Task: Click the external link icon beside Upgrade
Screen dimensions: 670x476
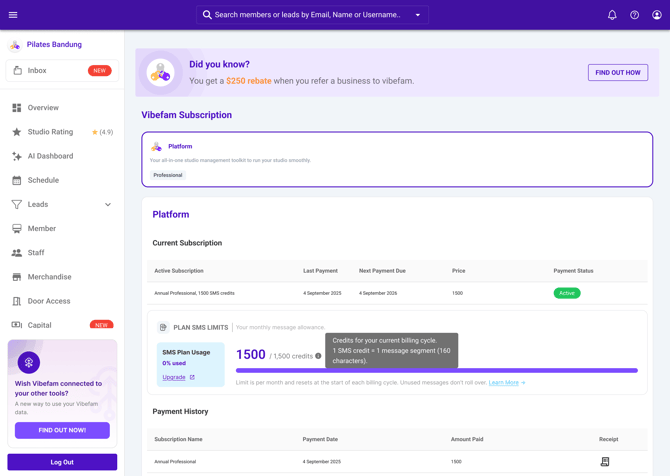Action: (192, 377)
